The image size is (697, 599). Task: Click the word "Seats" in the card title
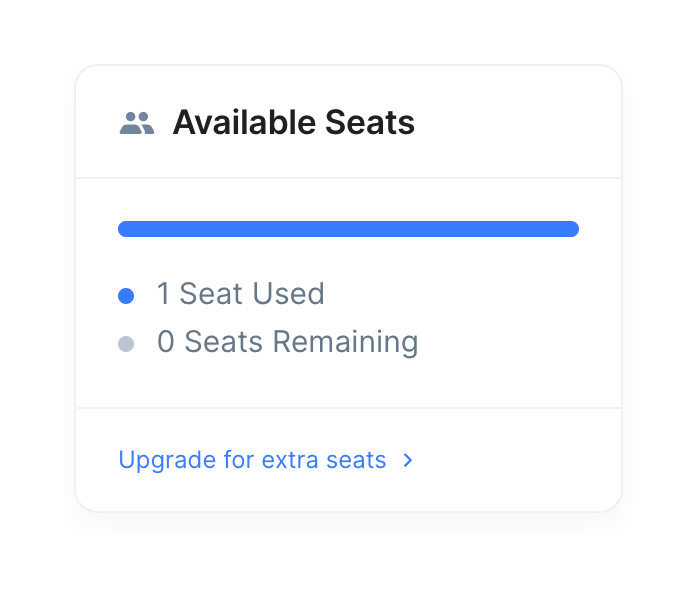(370, 123)
